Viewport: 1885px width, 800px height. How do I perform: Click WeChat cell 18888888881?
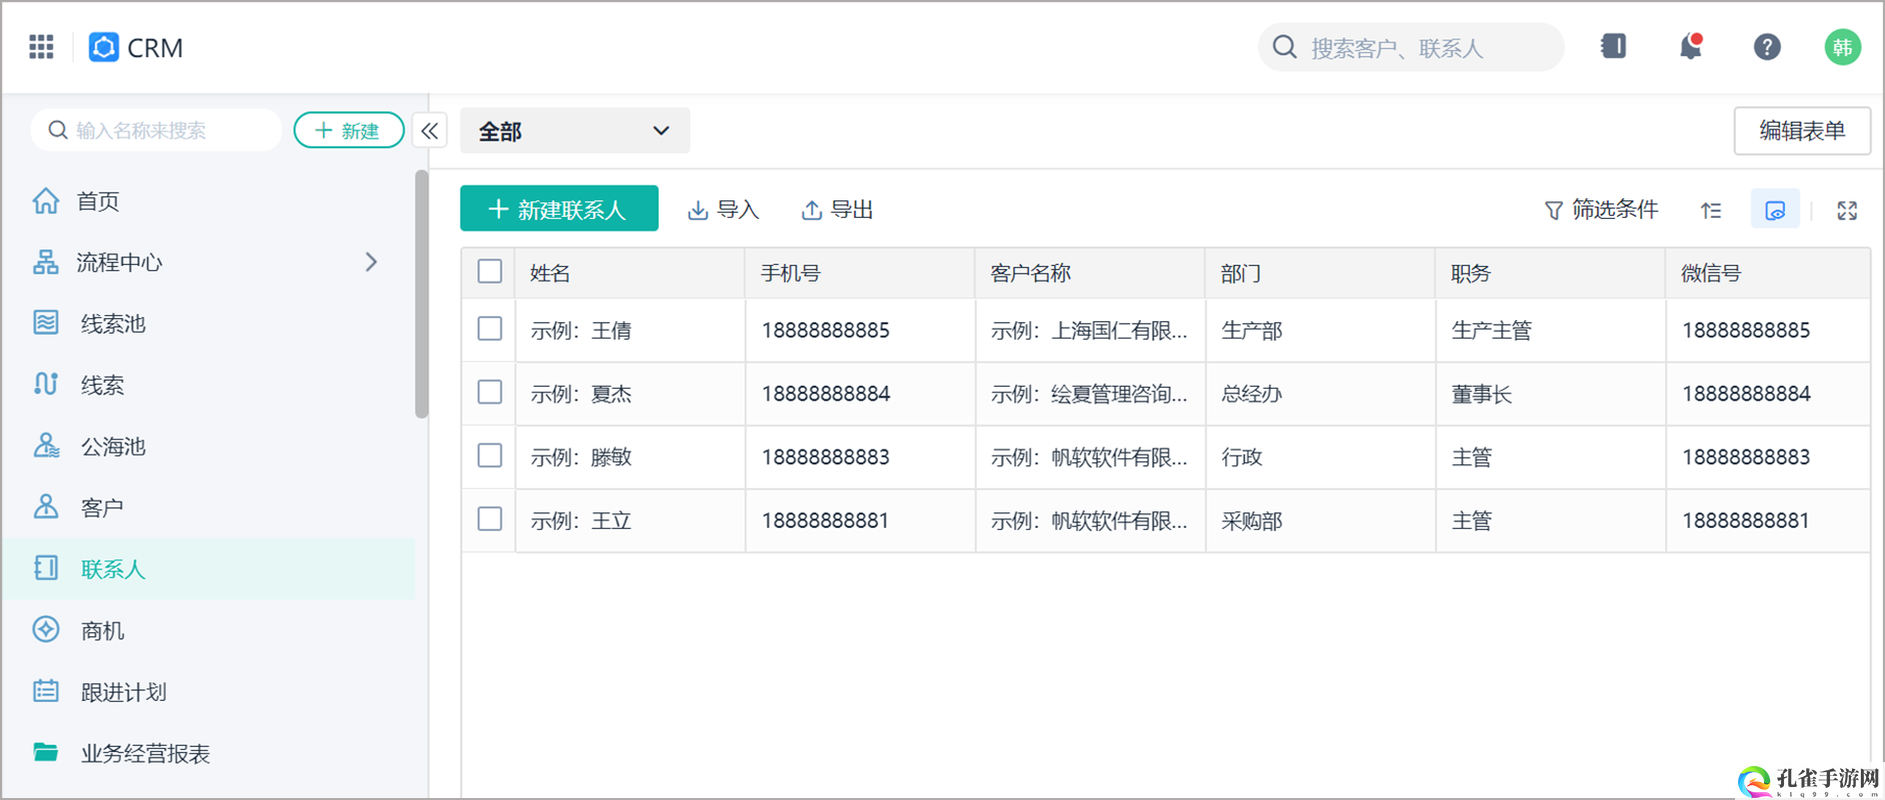1768,521
